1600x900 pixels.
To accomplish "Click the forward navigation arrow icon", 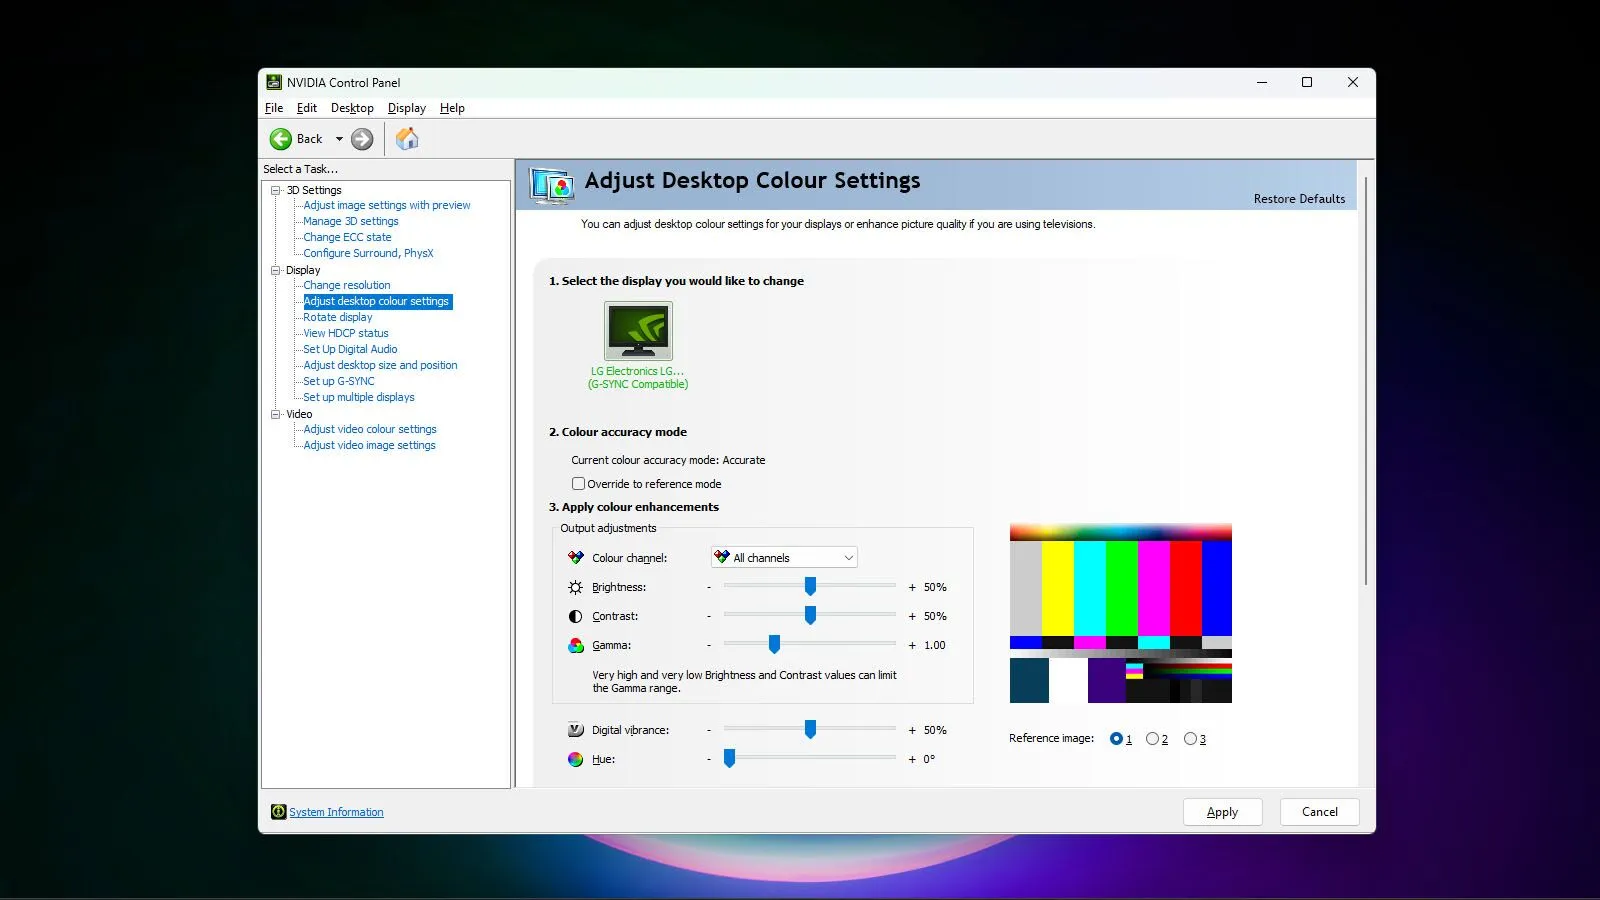I will pos(362,138).
